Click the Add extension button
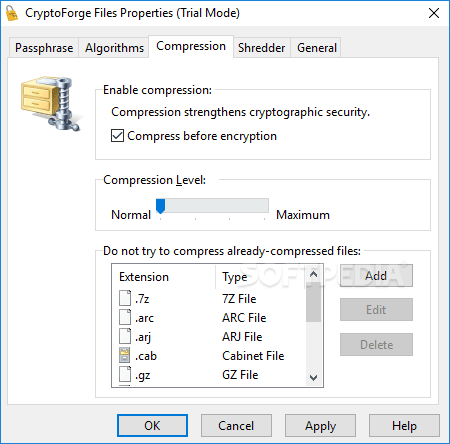 point(376,276)
